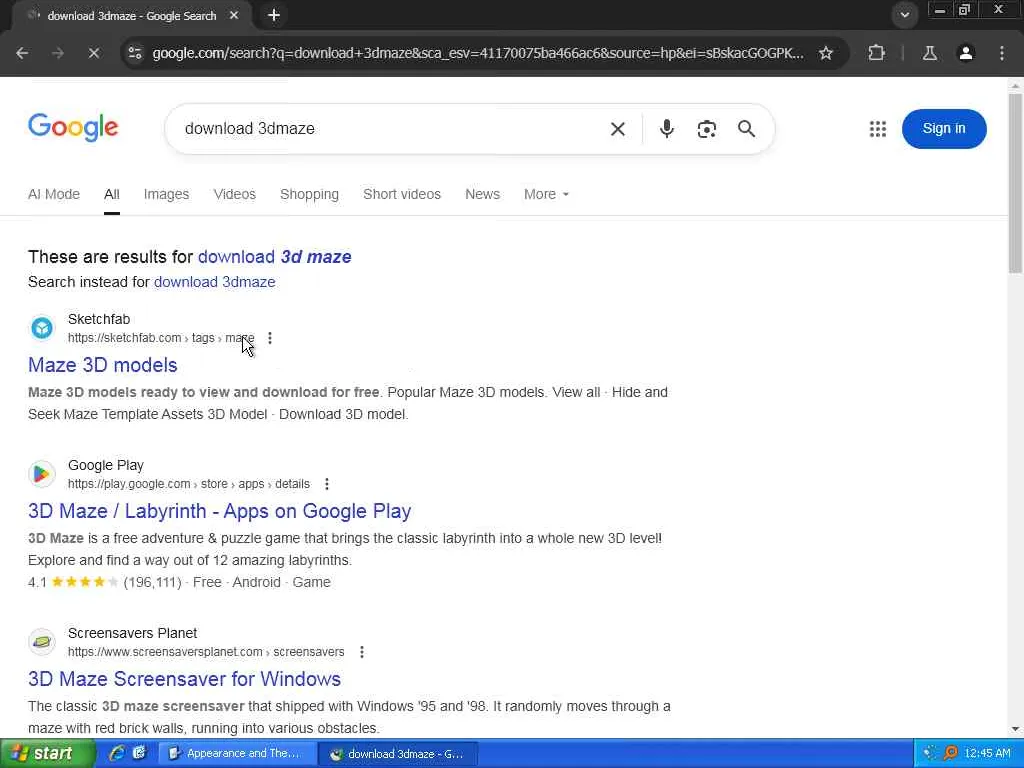
Task: Close the download 3dmaze tab
Action: coord(234,15)
